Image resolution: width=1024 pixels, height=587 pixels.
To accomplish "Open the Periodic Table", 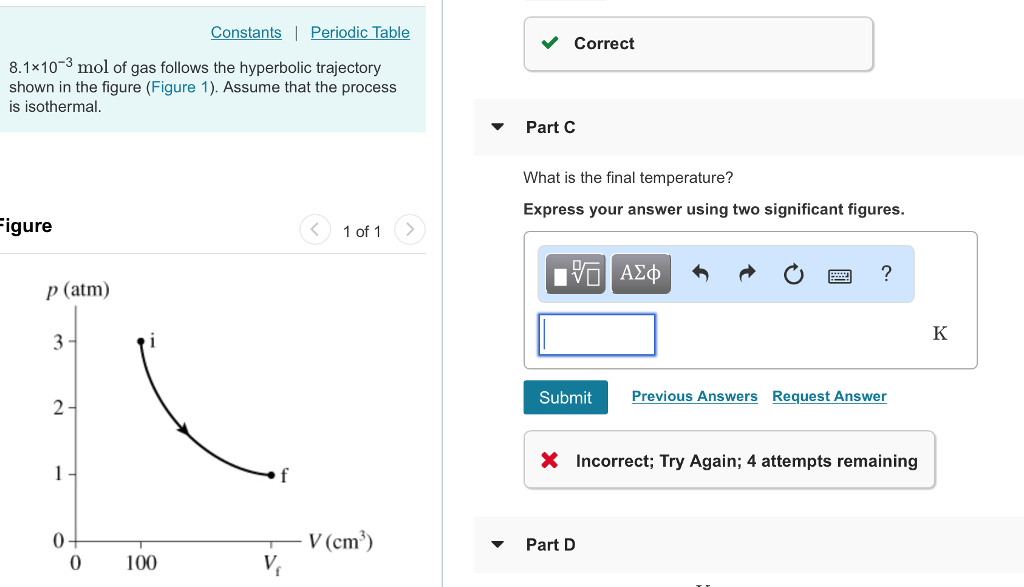I will 359,32.
